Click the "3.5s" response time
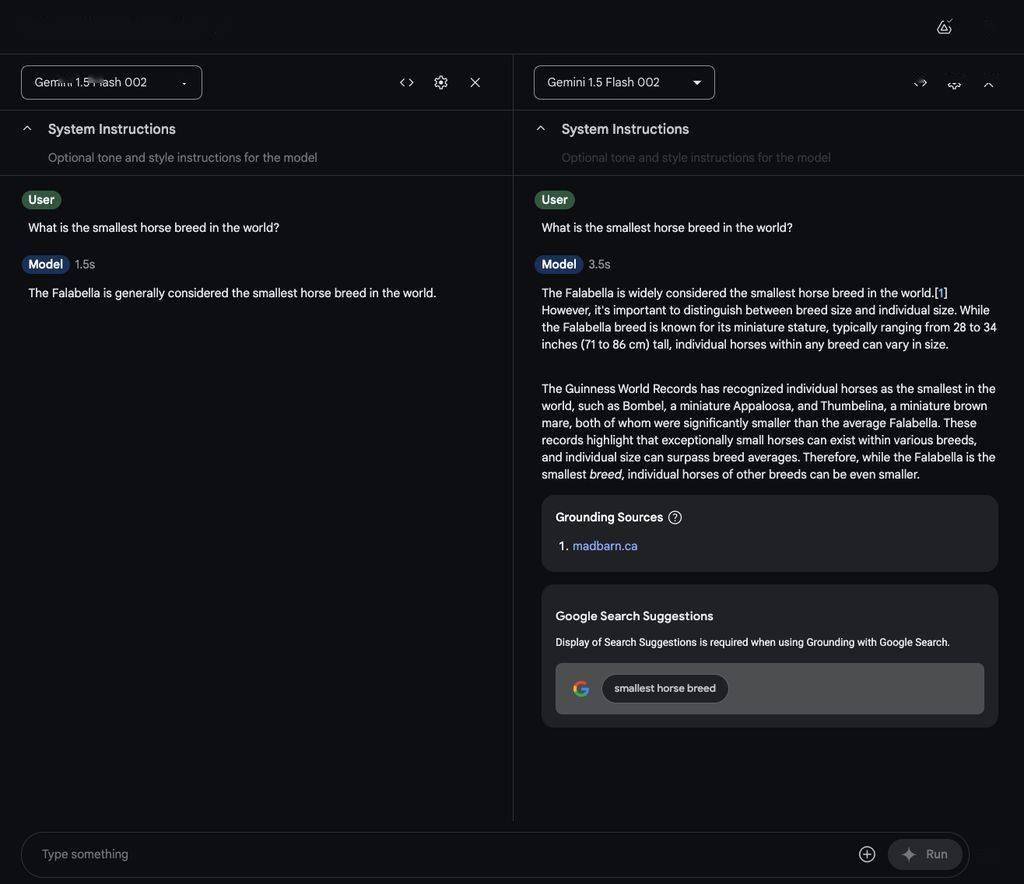Viewport: 1024px width, 884px height. point(599,264)
